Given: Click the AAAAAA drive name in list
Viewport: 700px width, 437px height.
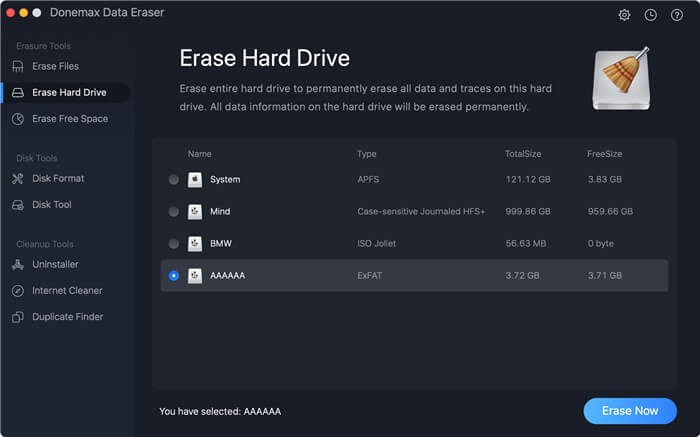Looking at the screenshot, I should pyautogui.click(x=228, y=276).
